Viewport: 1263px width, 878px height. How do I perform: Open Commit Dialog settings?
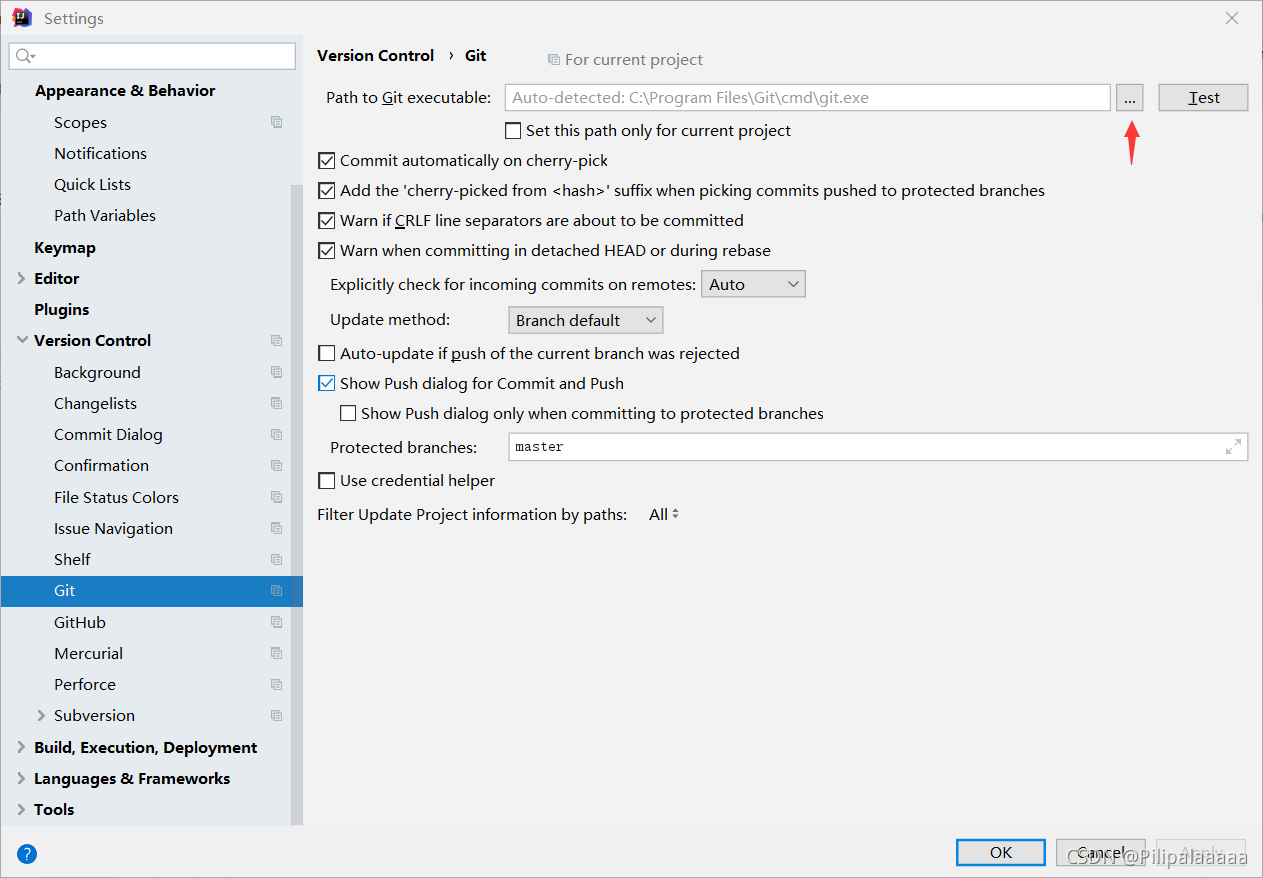[x=108, y=434]
